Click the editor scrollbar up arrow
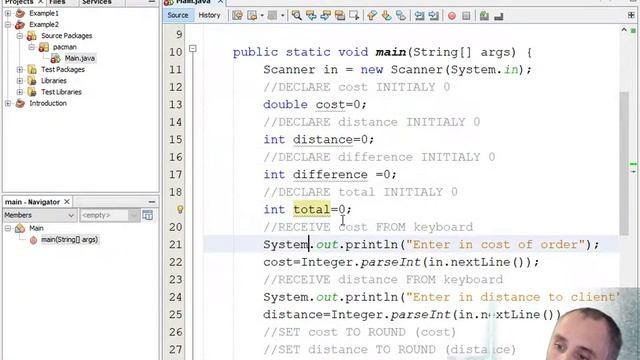 (x=624, y=29)
